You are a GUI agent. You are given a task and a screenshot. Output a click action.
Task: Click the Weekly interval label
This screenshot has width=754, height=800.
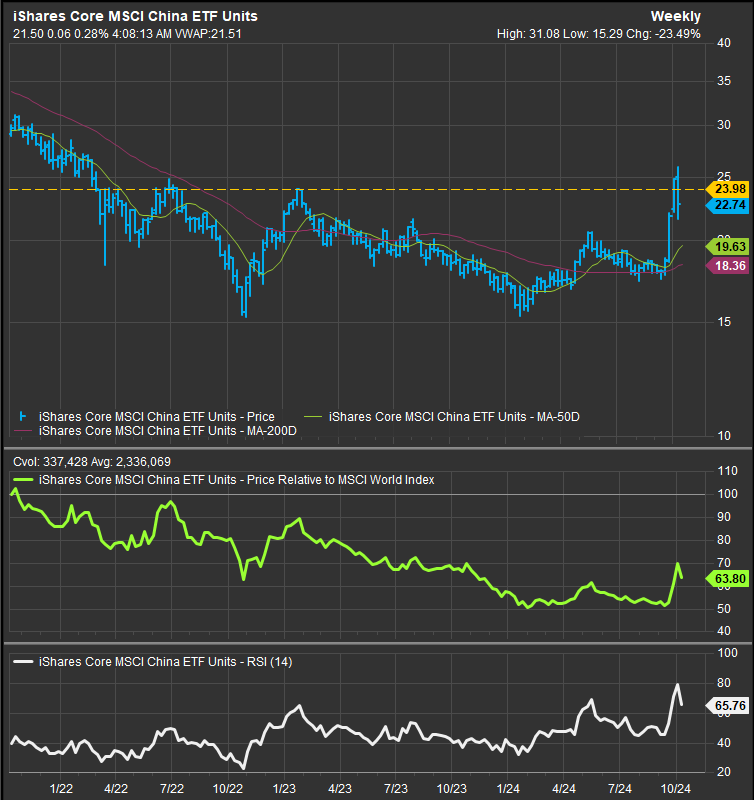[x=675, y=16]
